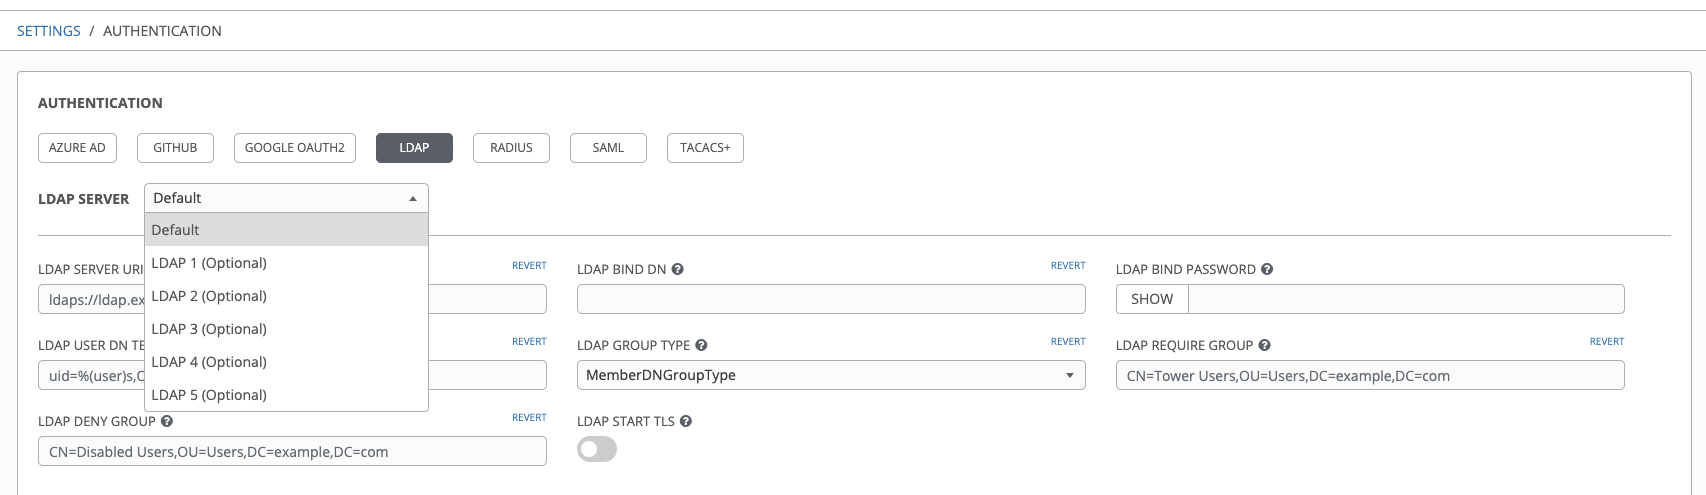
Task: Choose LDAP 3 (Optional) server option
Action: (209, 329)
